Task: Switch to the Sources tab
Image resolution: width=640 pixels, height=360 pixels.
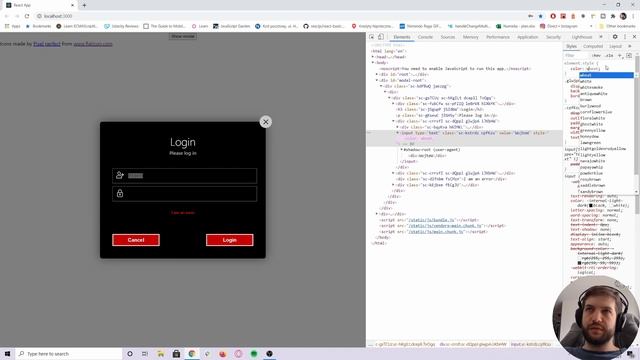Action: coord(447,37)
